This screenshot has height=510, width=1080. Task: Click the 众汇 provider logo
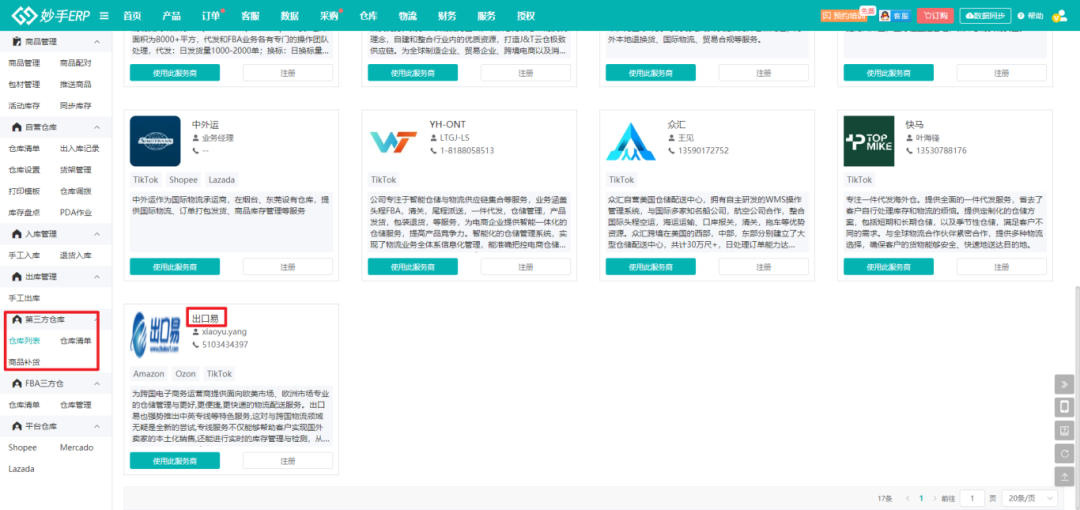[631, 141]
